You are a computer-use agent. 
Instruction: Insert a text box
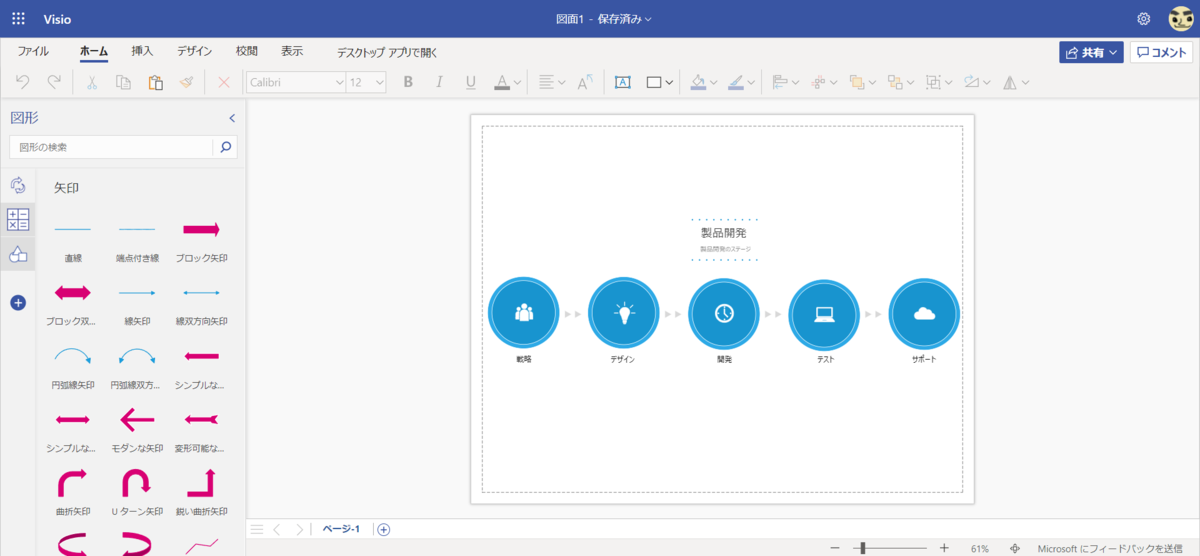tap(622, 83)
